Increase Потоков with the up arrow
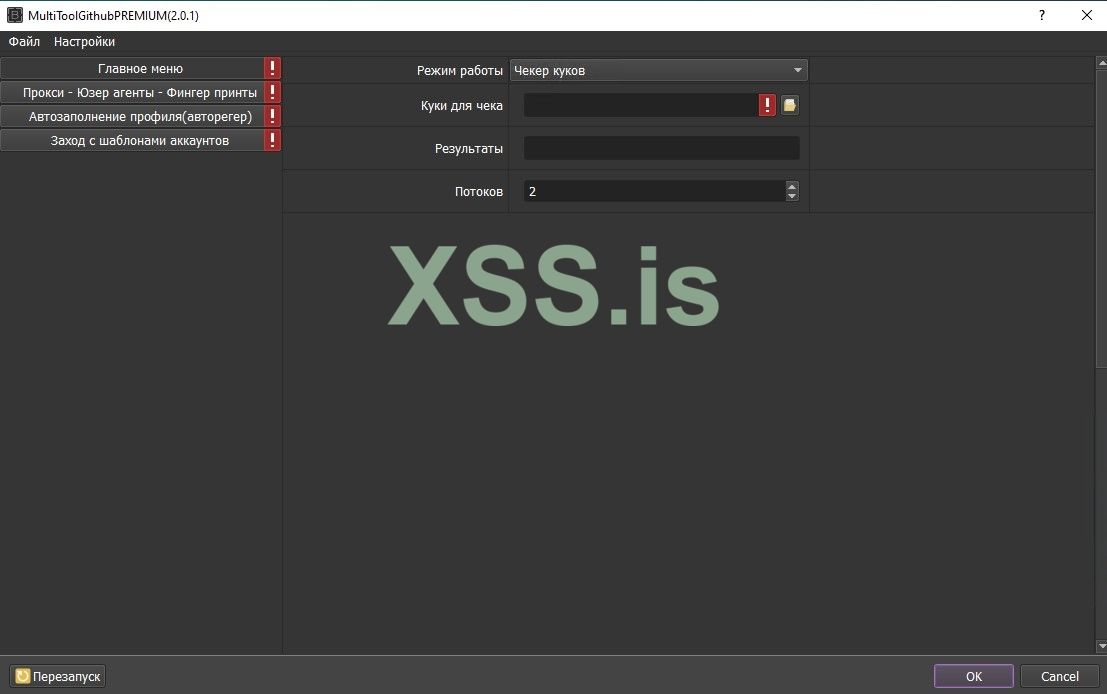This screenshot has width=1107, height=694. click(792, 186)
